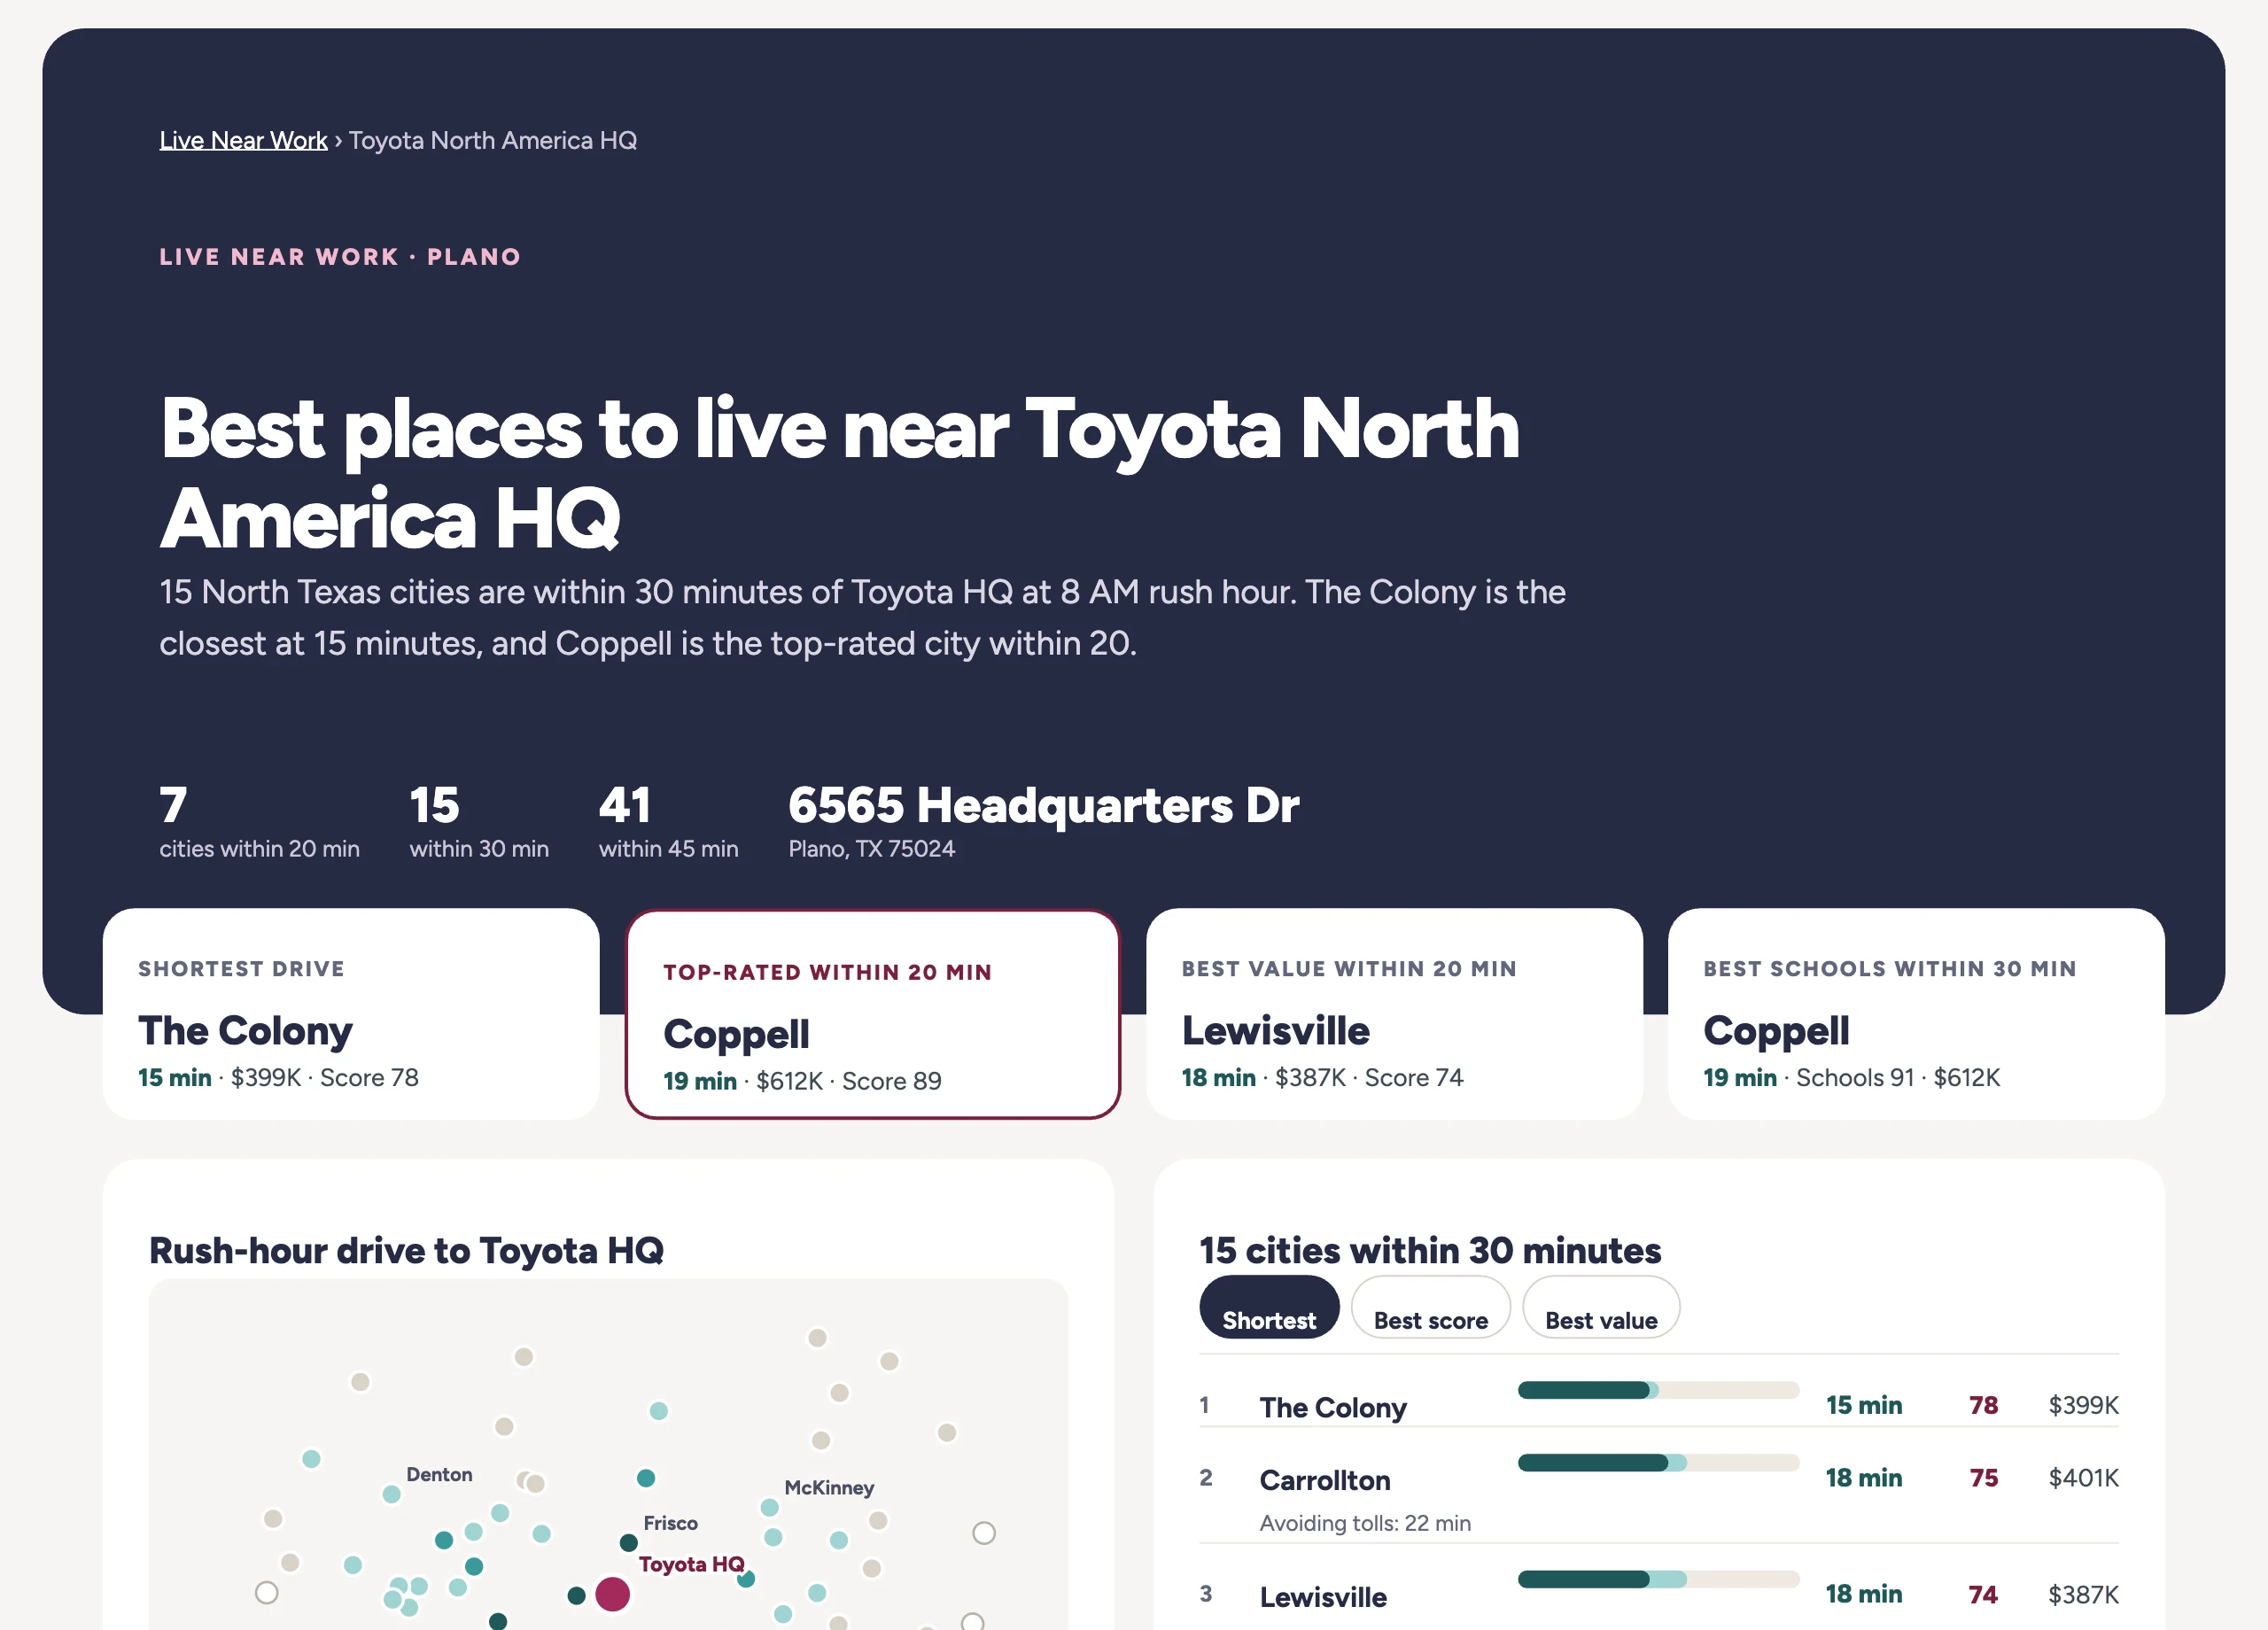Open the Shortest Drive card for The Colony

click(351, 1014)
